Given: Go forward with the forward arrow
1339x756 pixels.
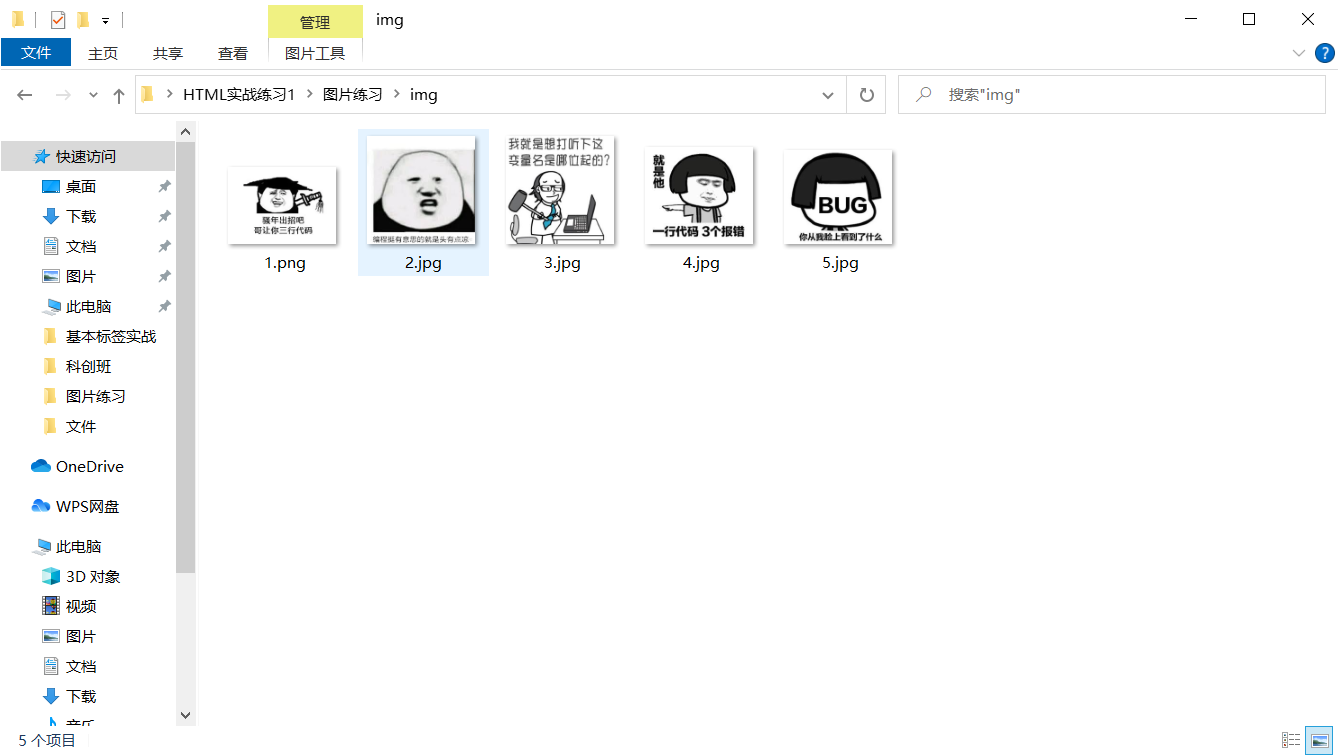Looking at the screenshot, I should click(62, 95).
